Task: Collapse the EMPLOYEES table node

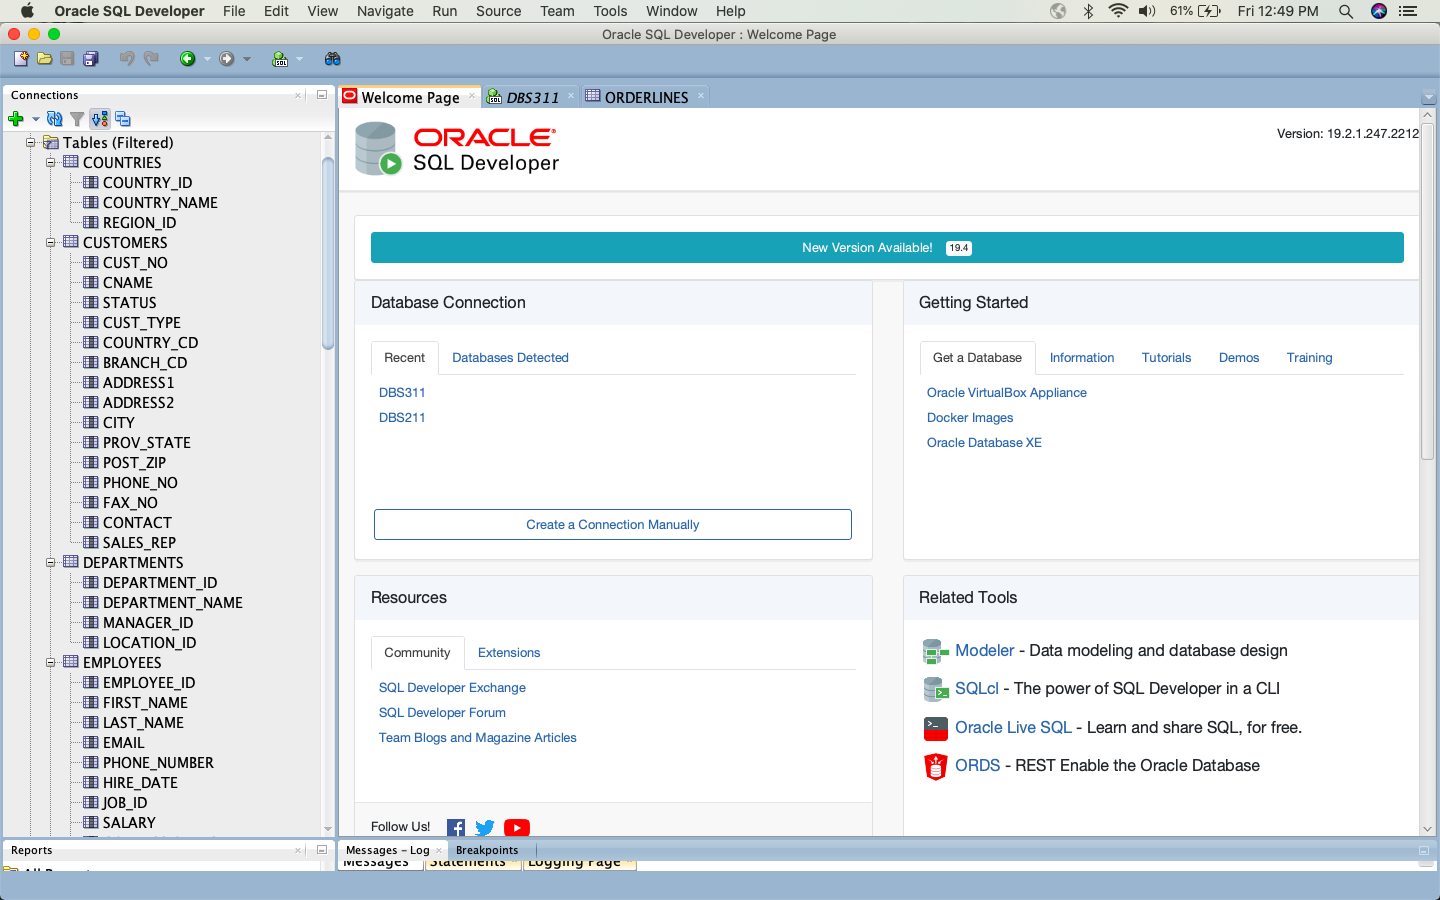Action: [x=51, y=662]
